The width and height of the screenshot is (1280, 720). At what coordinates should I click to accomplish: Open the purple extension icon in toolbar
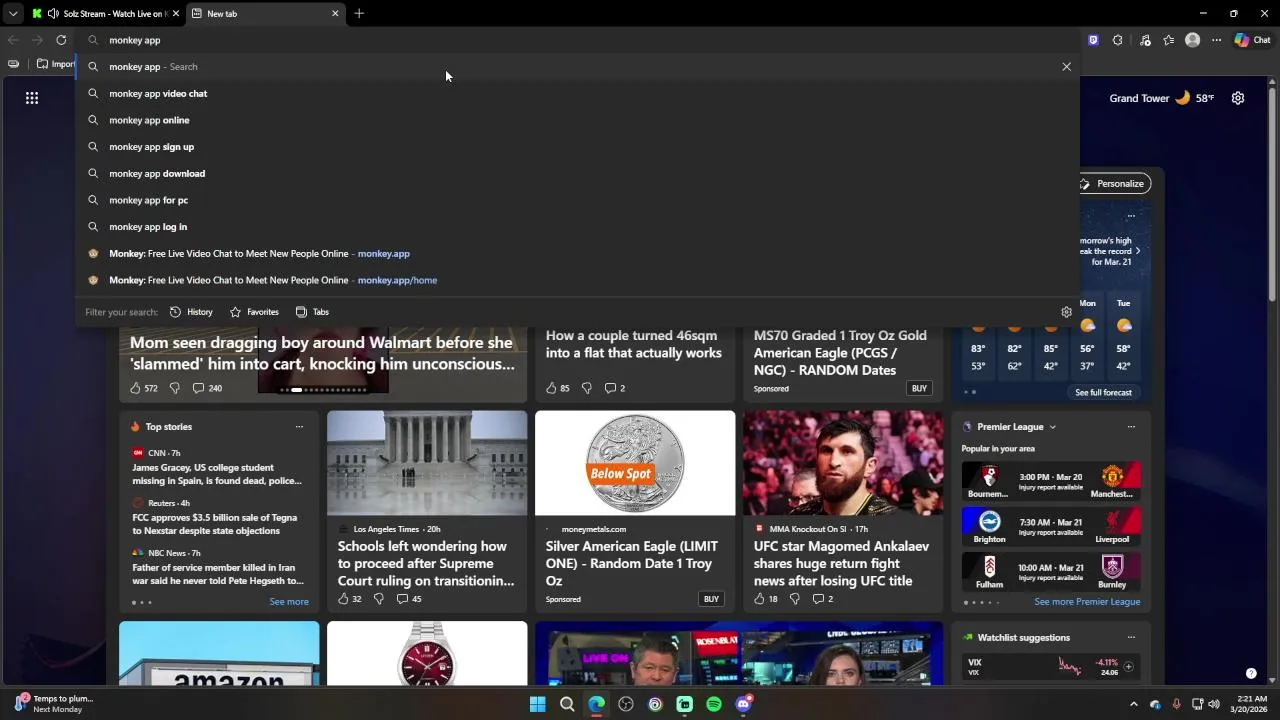point(1093,40)
